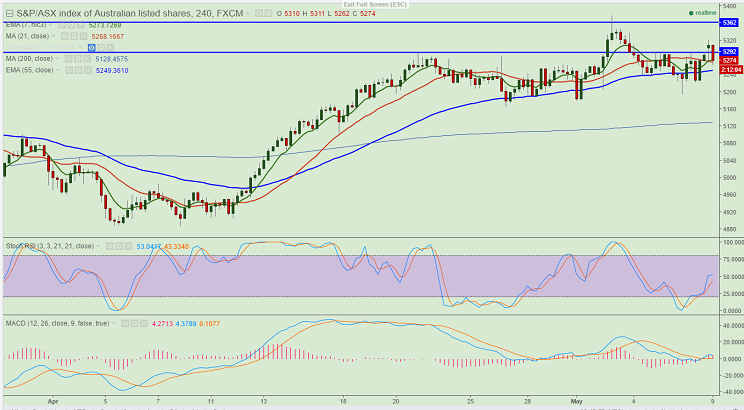Collapse the chart legend with the minus box
The height and width of the screenshot is (410, 744).
pyautogui.click(x=9, y=14)
